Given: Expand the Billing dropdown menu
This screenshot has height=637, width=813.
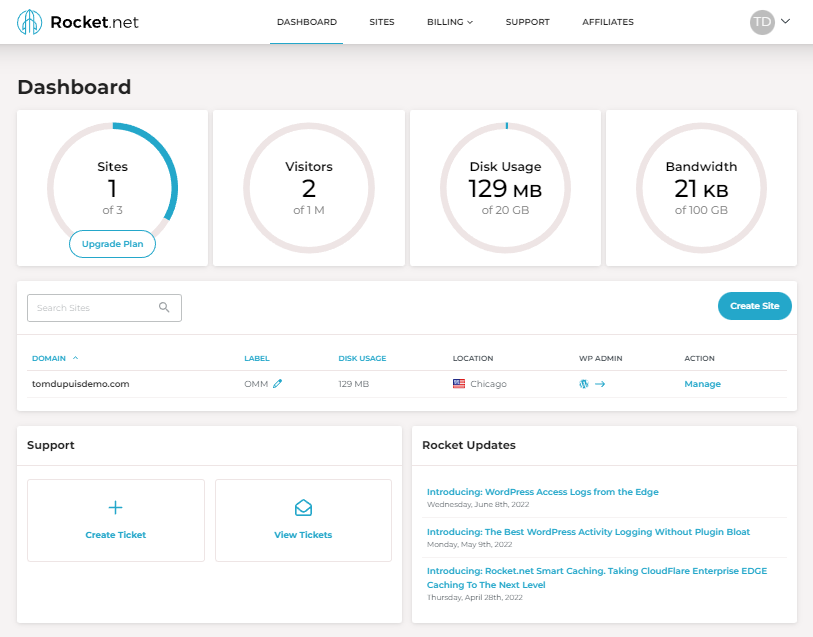Looking at the screenshot, I should (449, 21).
